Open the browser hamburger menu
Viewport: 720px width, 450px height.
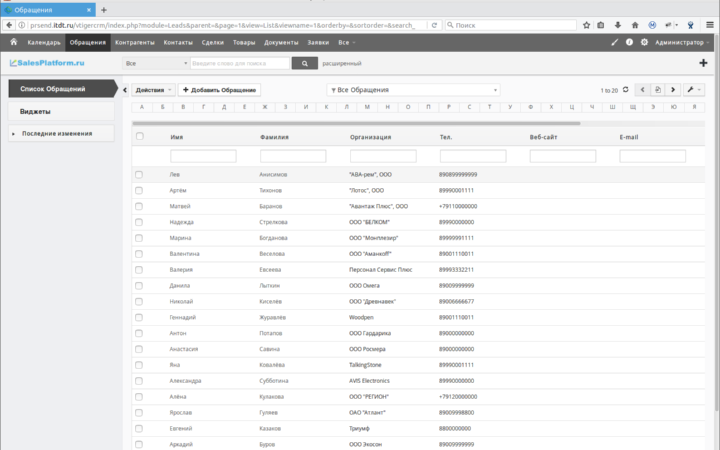pos(709,25)
